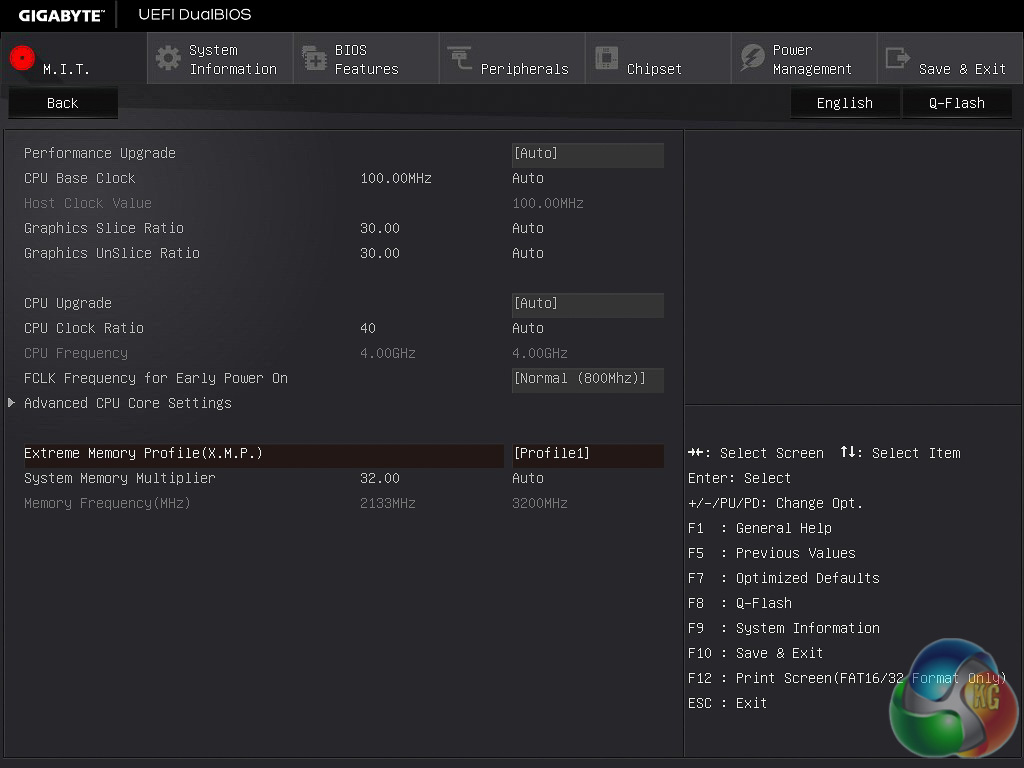Open the CPU Upgrade Auto dropdown
1024x768 pixels.
pos(587,304)
